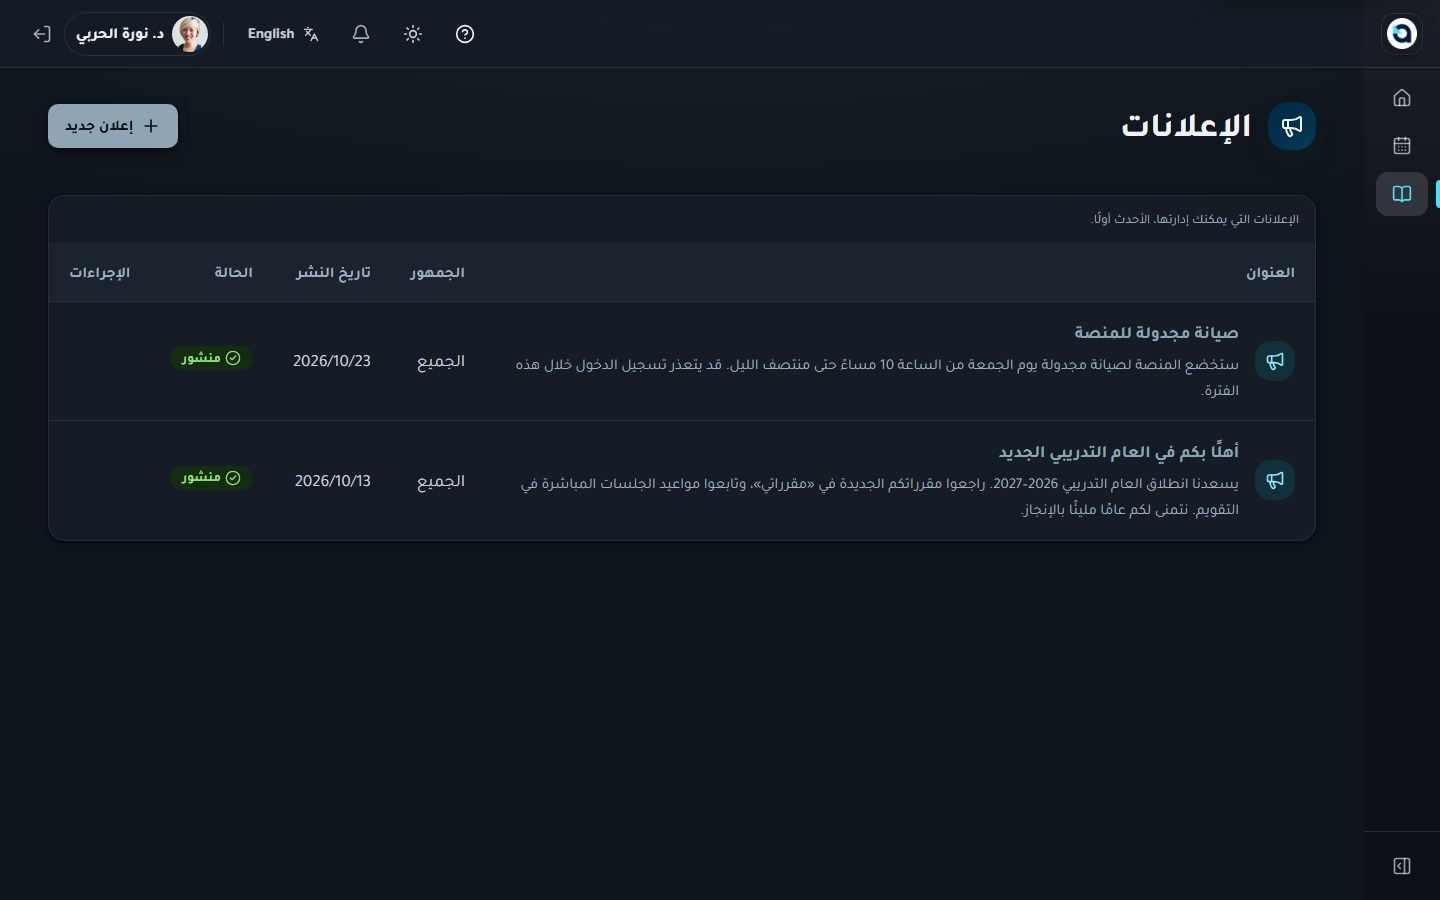The height and width of the screenshot is (900, 1440).
Task: Go to home from the sidebar
Action: tap(1402, 97)
